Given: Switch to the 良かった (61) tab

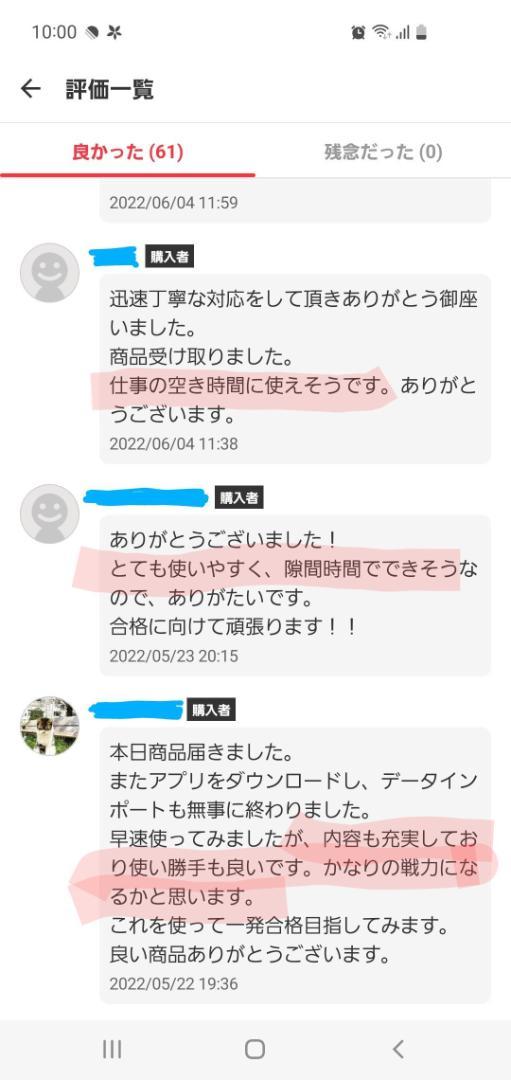Looking at the screenshot, I should coord(127,152).
